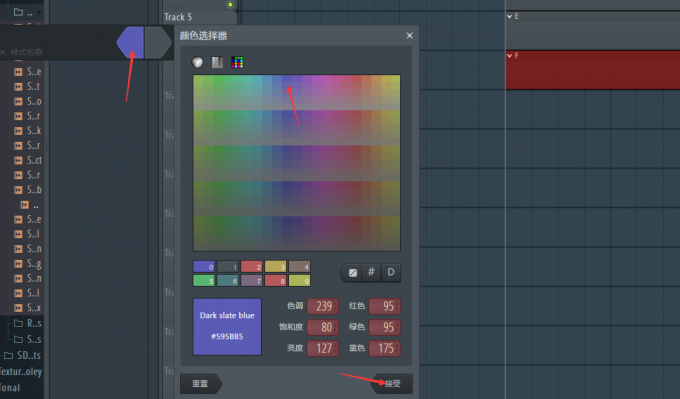The width and height of the screenshot is (680, 399).
Task: Collapse the E marker chevron in playlist
Action: coord(510,16)
